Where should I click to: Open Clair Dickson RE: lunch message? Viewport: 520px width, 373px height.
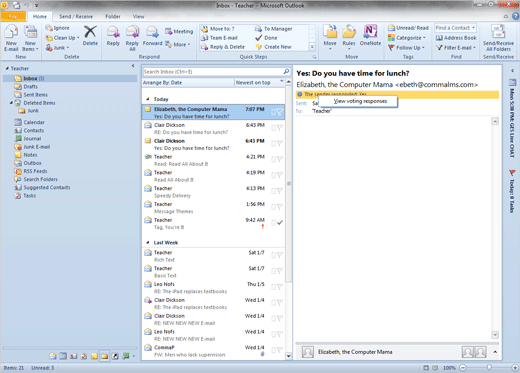pyautogui.click(x=213, y=128)
